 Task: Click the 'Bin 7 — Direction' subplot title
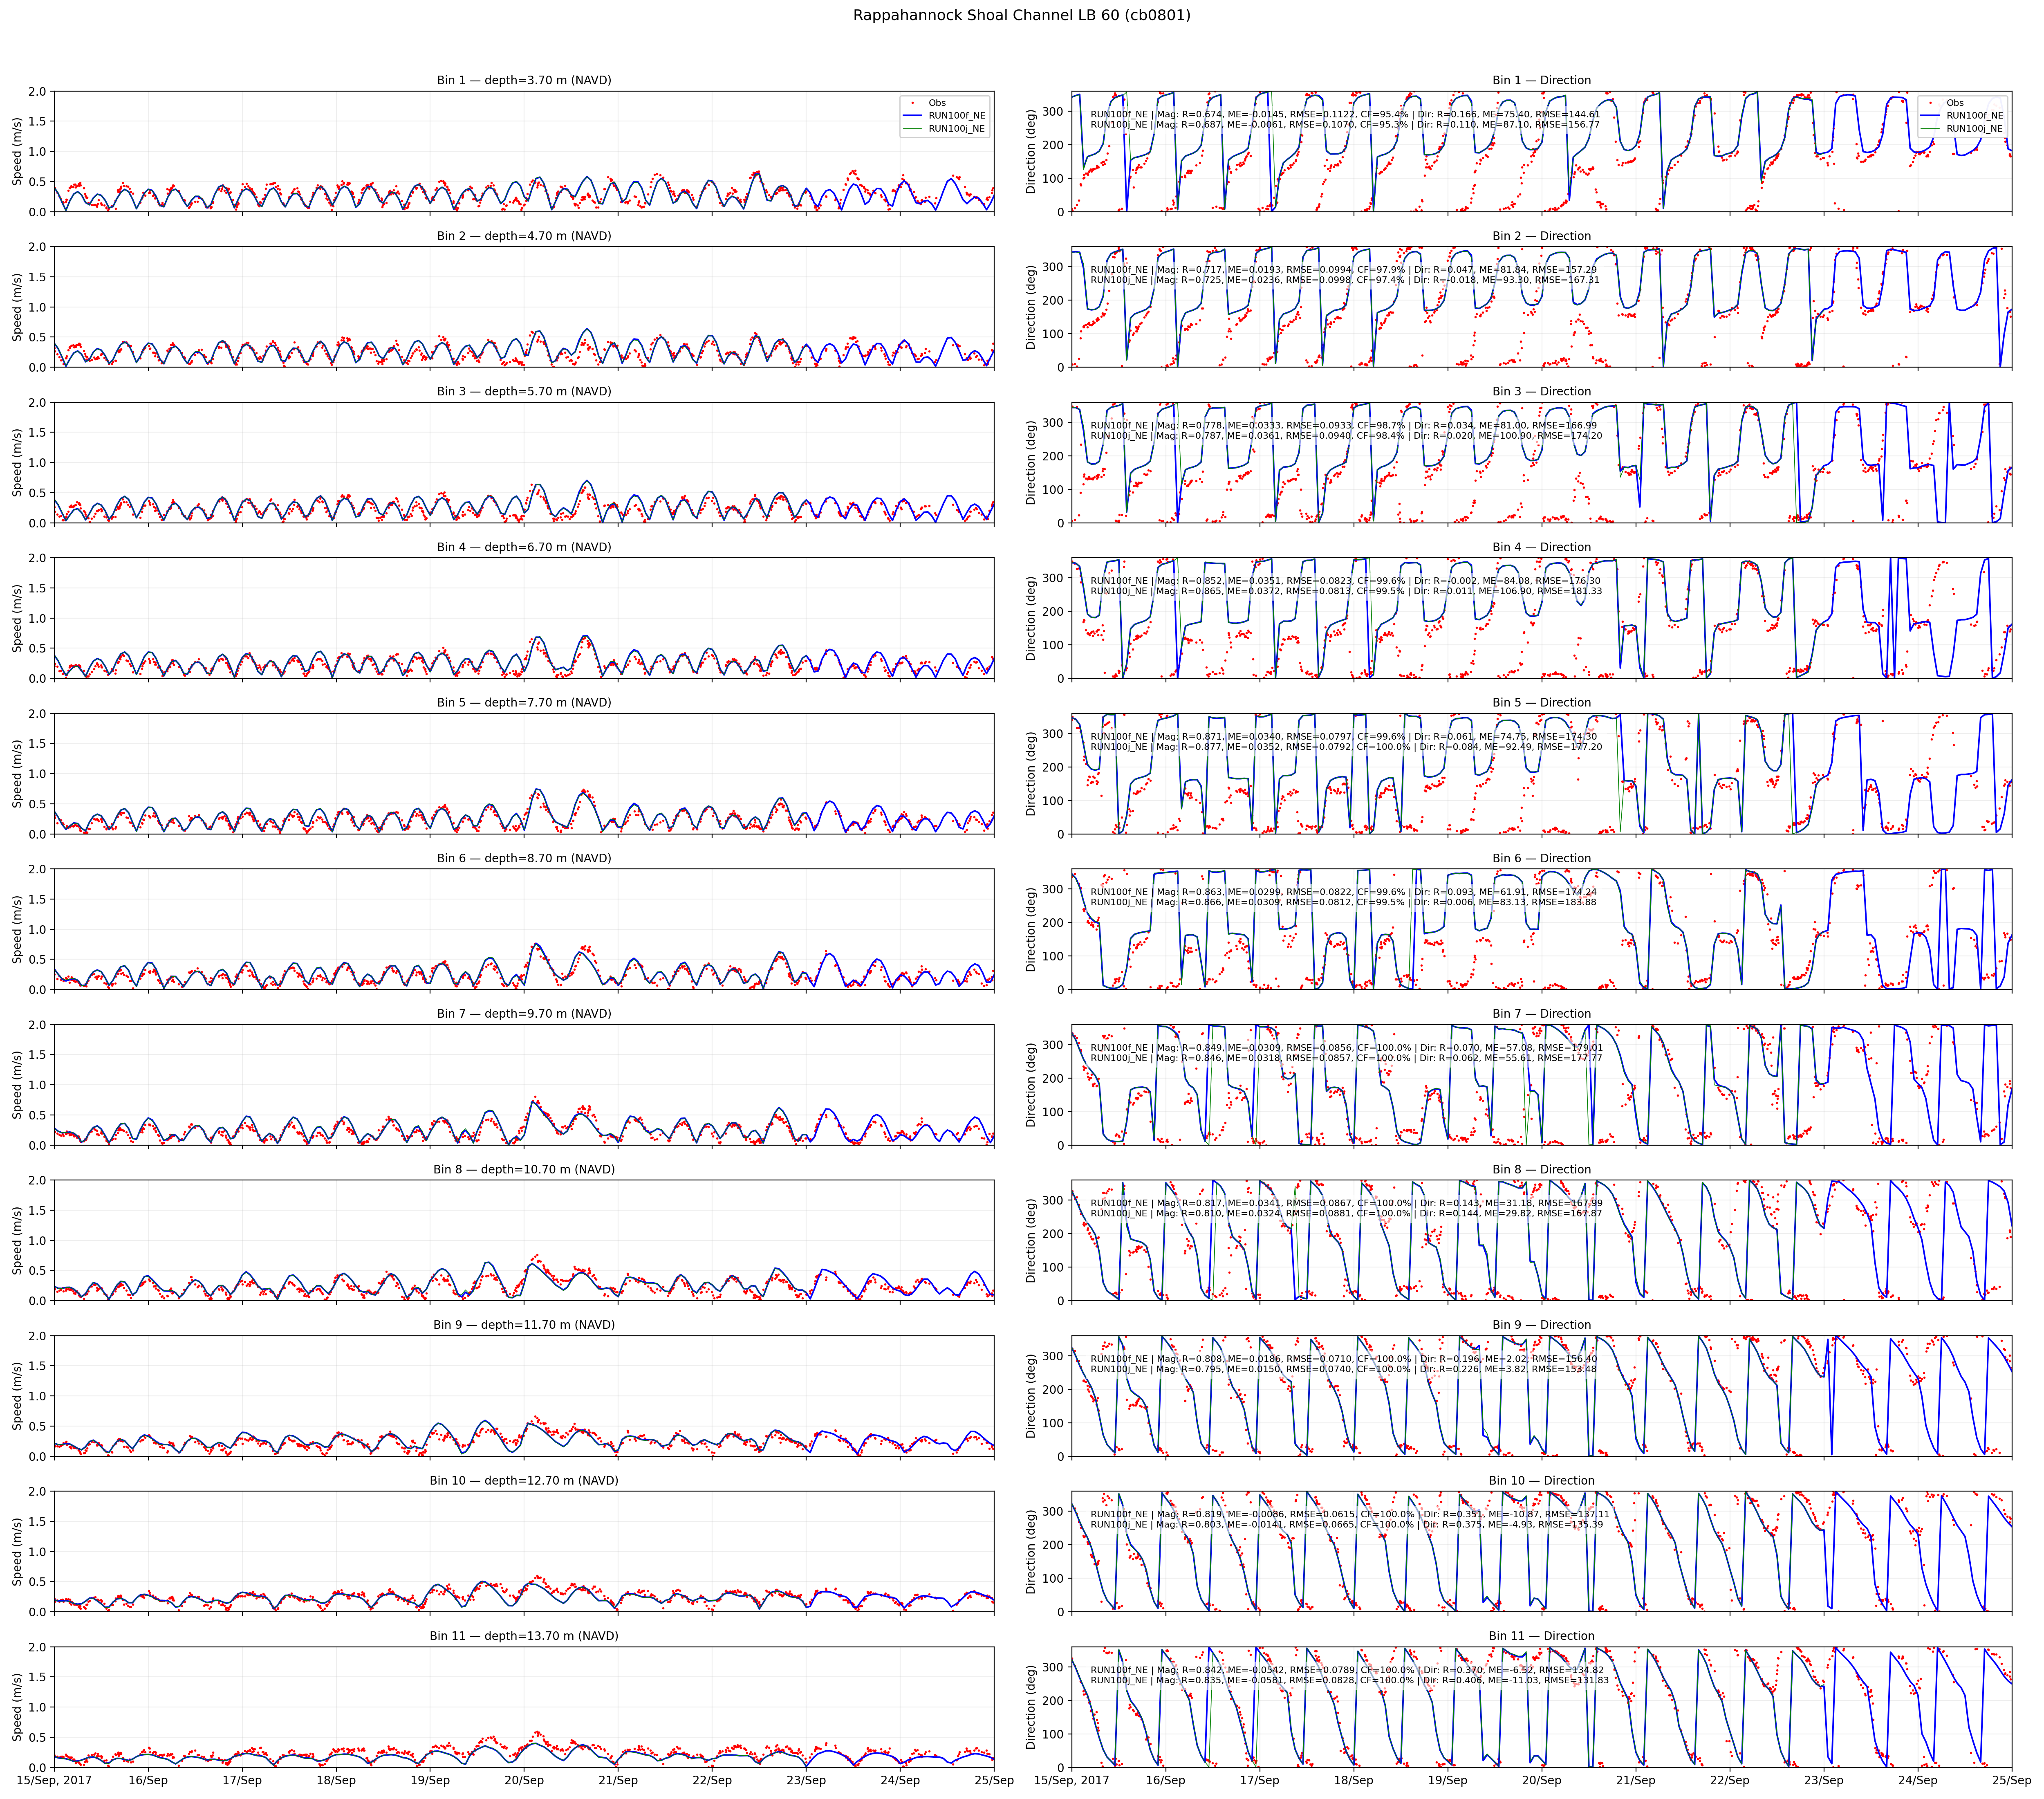(x=1542, y=1013)
